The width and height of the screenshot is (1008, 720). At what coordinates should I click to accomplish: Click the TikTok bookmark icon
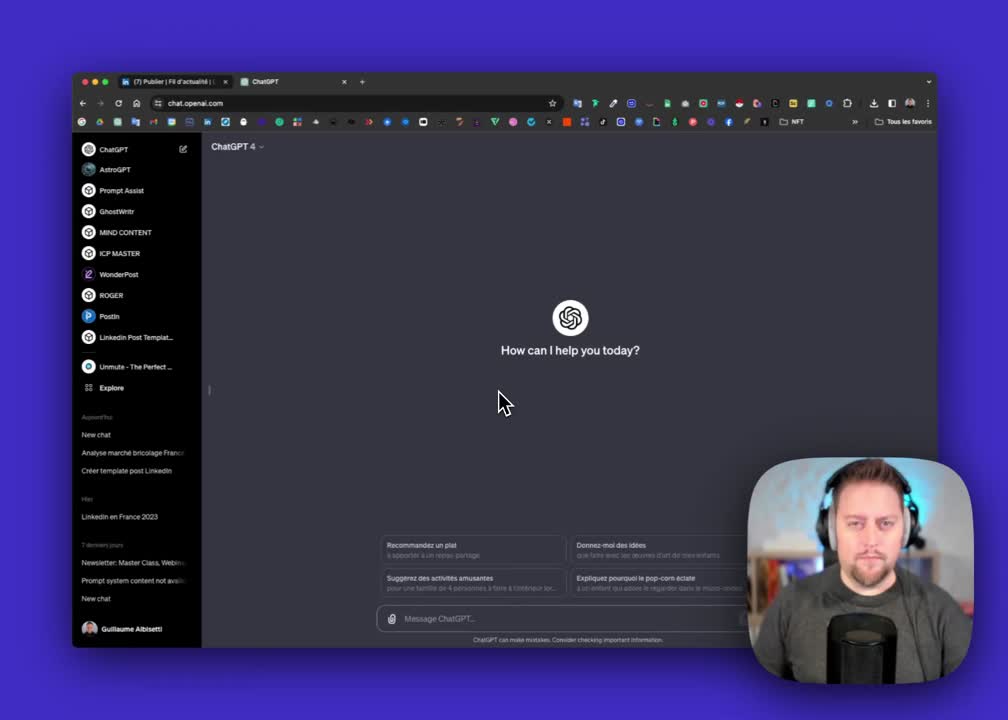tap(602, 122)
